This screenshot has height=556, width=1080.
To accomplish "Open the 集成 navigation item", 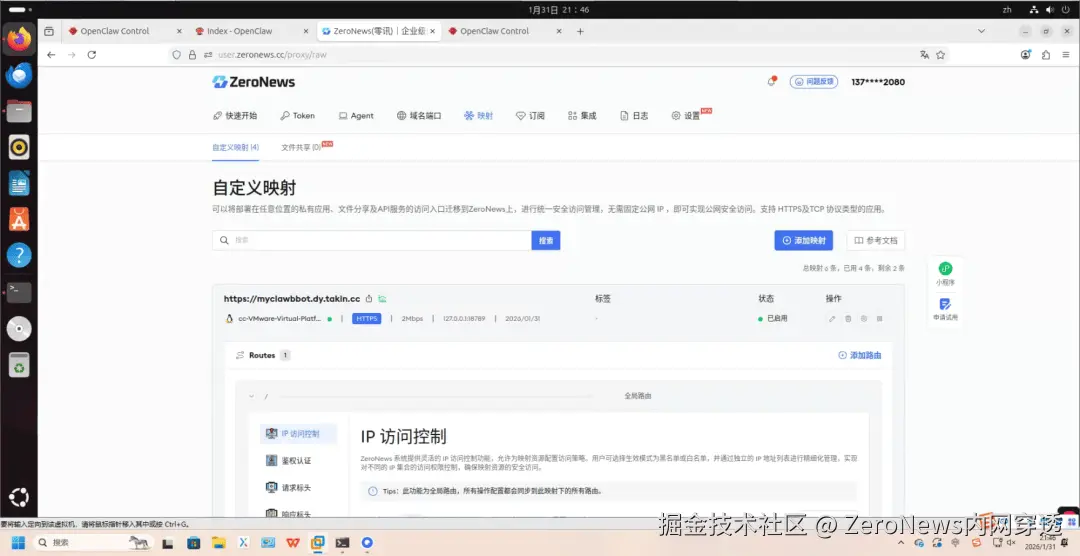I will 582,116.
